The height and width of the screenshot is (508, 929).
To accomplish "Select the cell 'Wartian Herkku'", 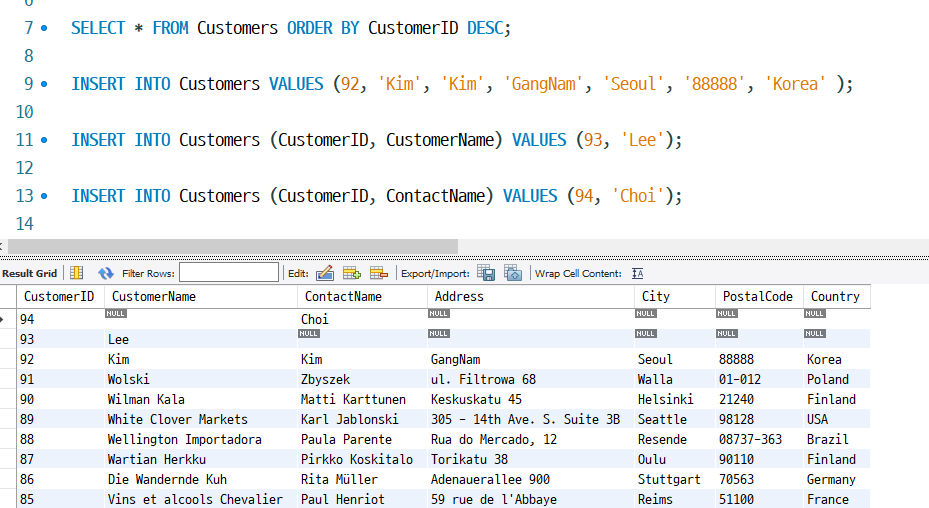I will [x=200, y=459].
